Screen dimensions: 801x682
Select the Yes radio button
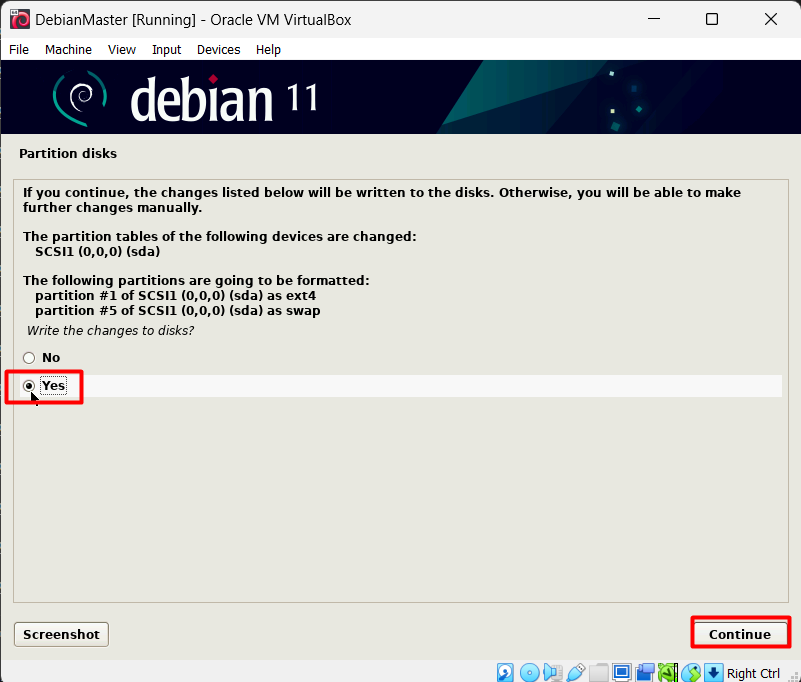click(29, 386)
